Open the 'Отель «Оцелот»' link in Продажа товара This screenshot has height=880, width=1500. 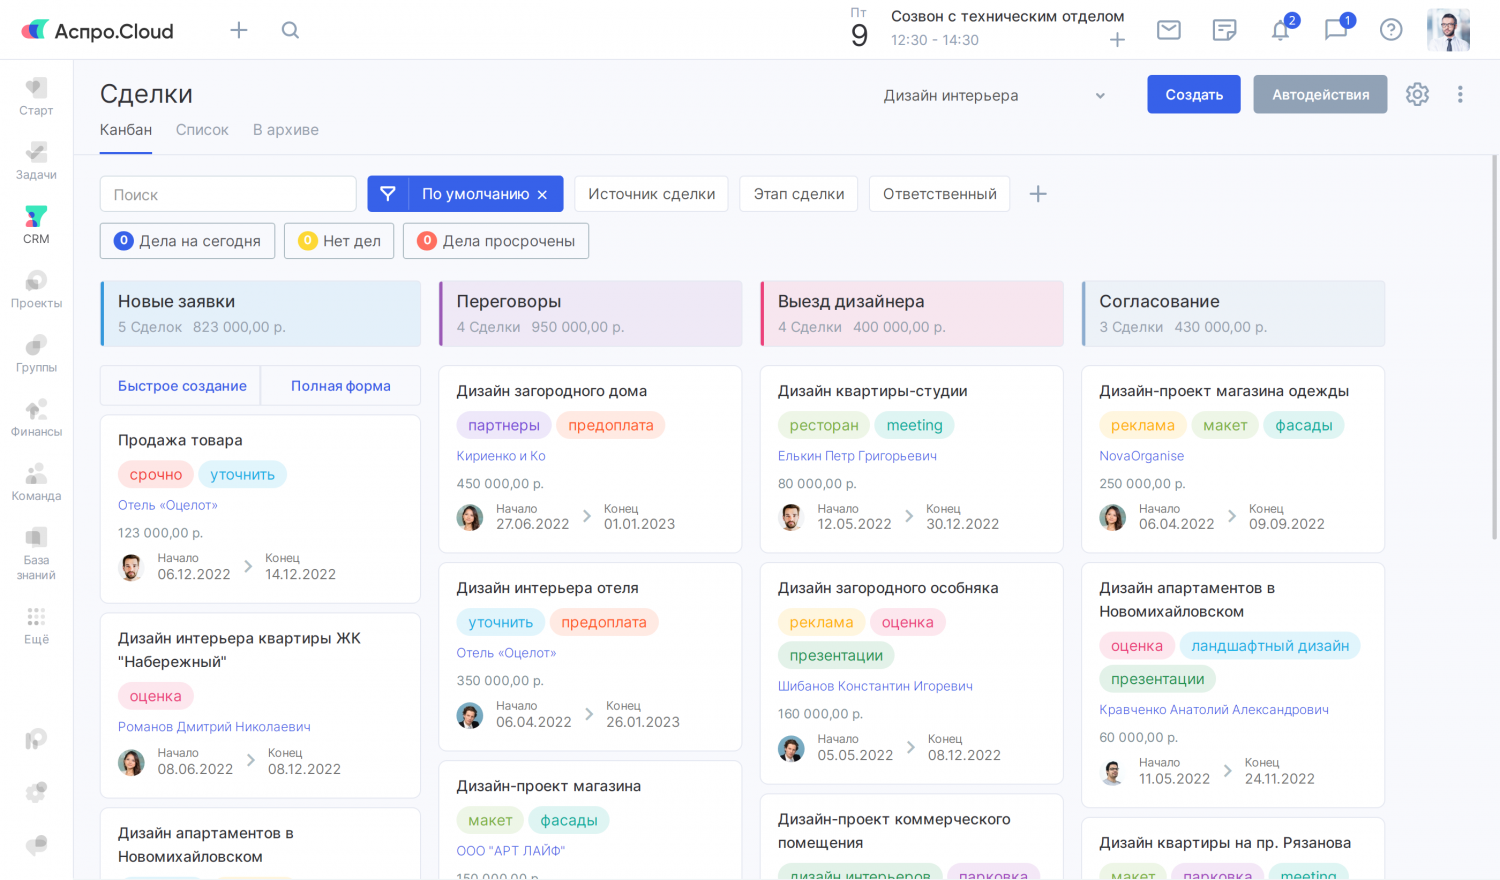click(x=168, y=505)
